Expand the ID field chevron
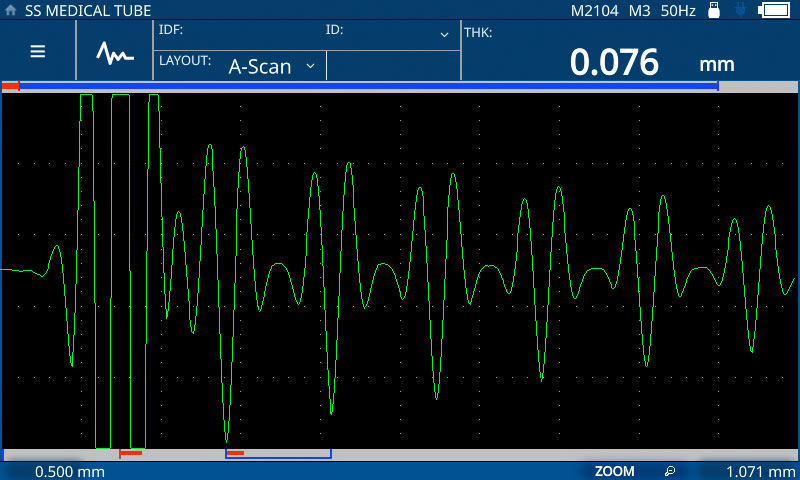 click(444, 35)
